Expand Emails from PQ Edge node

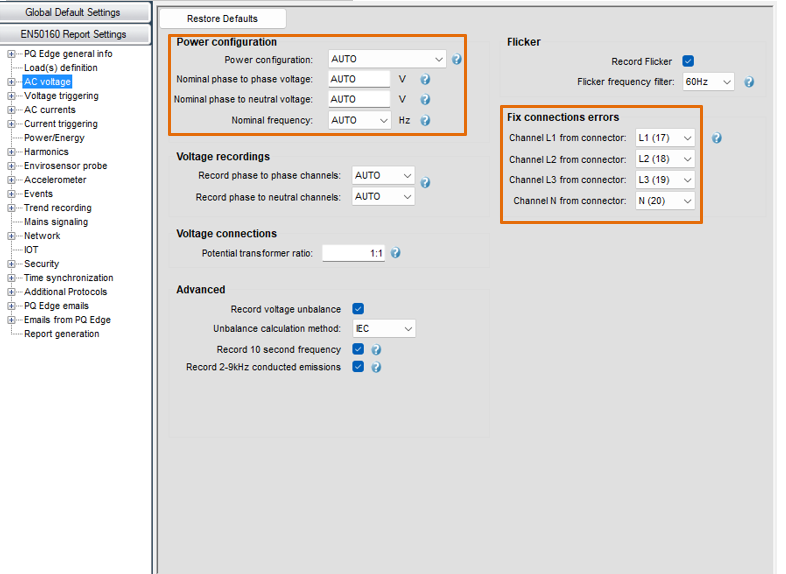coord(11,320)
